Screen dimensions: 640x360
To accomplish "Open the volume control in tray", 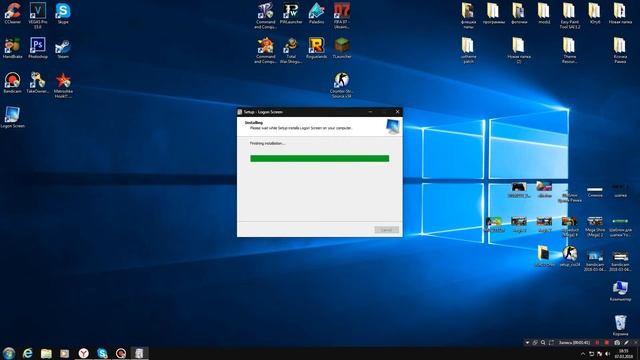I will point(608,353).
